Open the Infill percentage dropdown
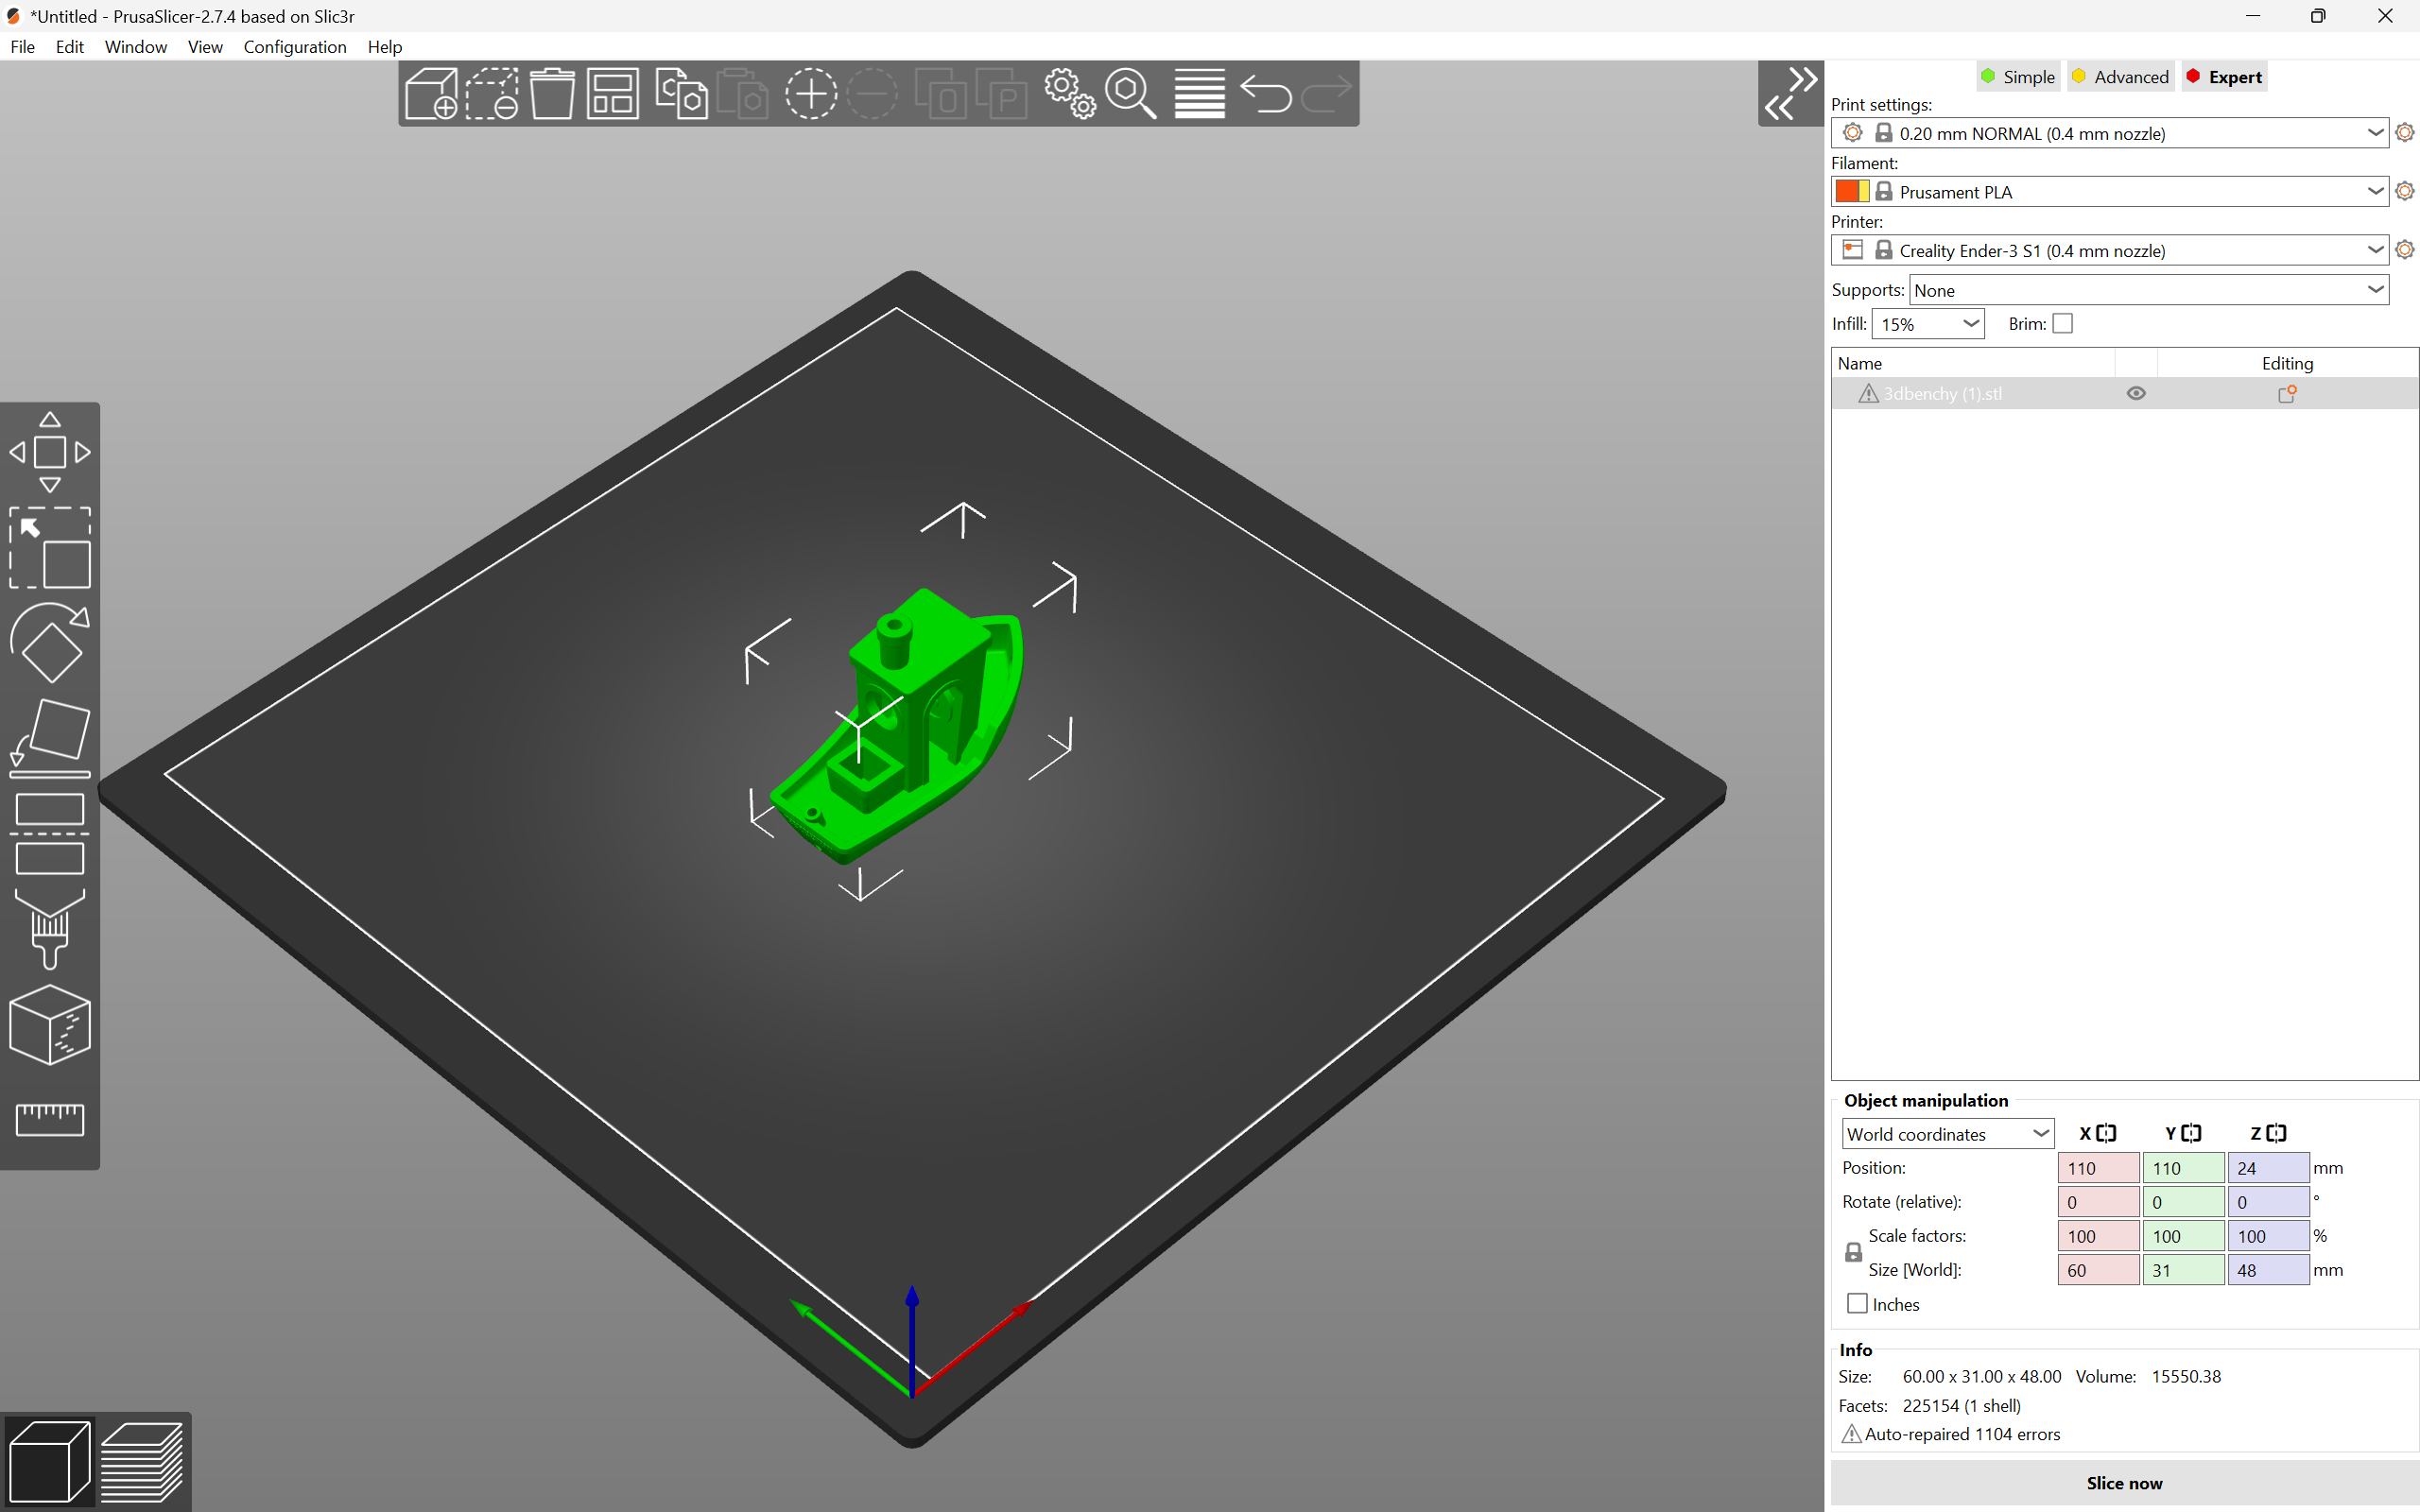The height and width of the screenshot is (1512, 2420). point(1928,324)
